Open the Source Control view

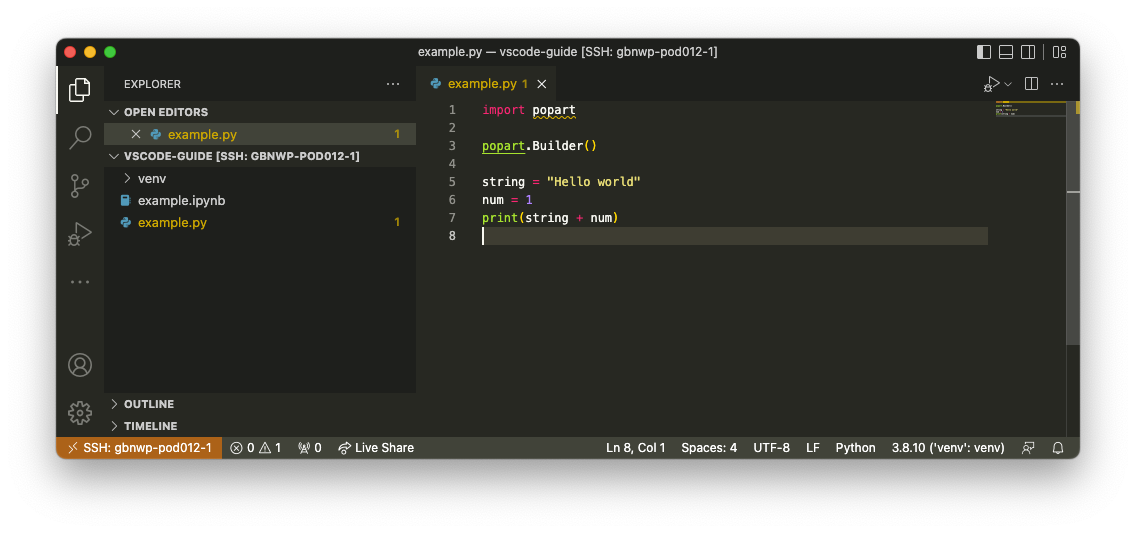(x=80, y=186)
